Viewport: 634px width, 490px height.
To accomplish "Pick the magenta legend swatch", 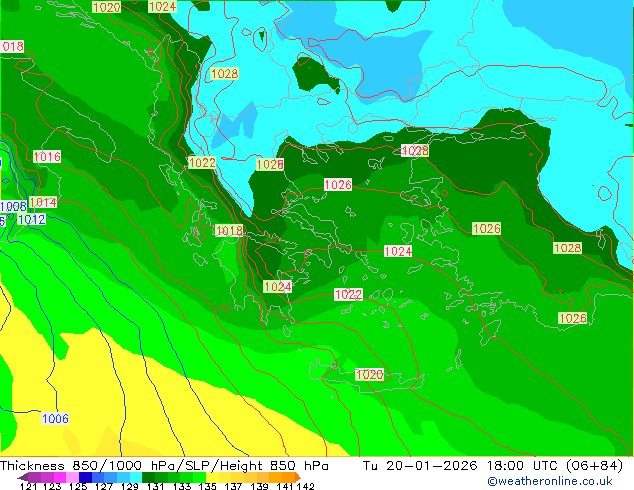I will click(x=59, y=477).
